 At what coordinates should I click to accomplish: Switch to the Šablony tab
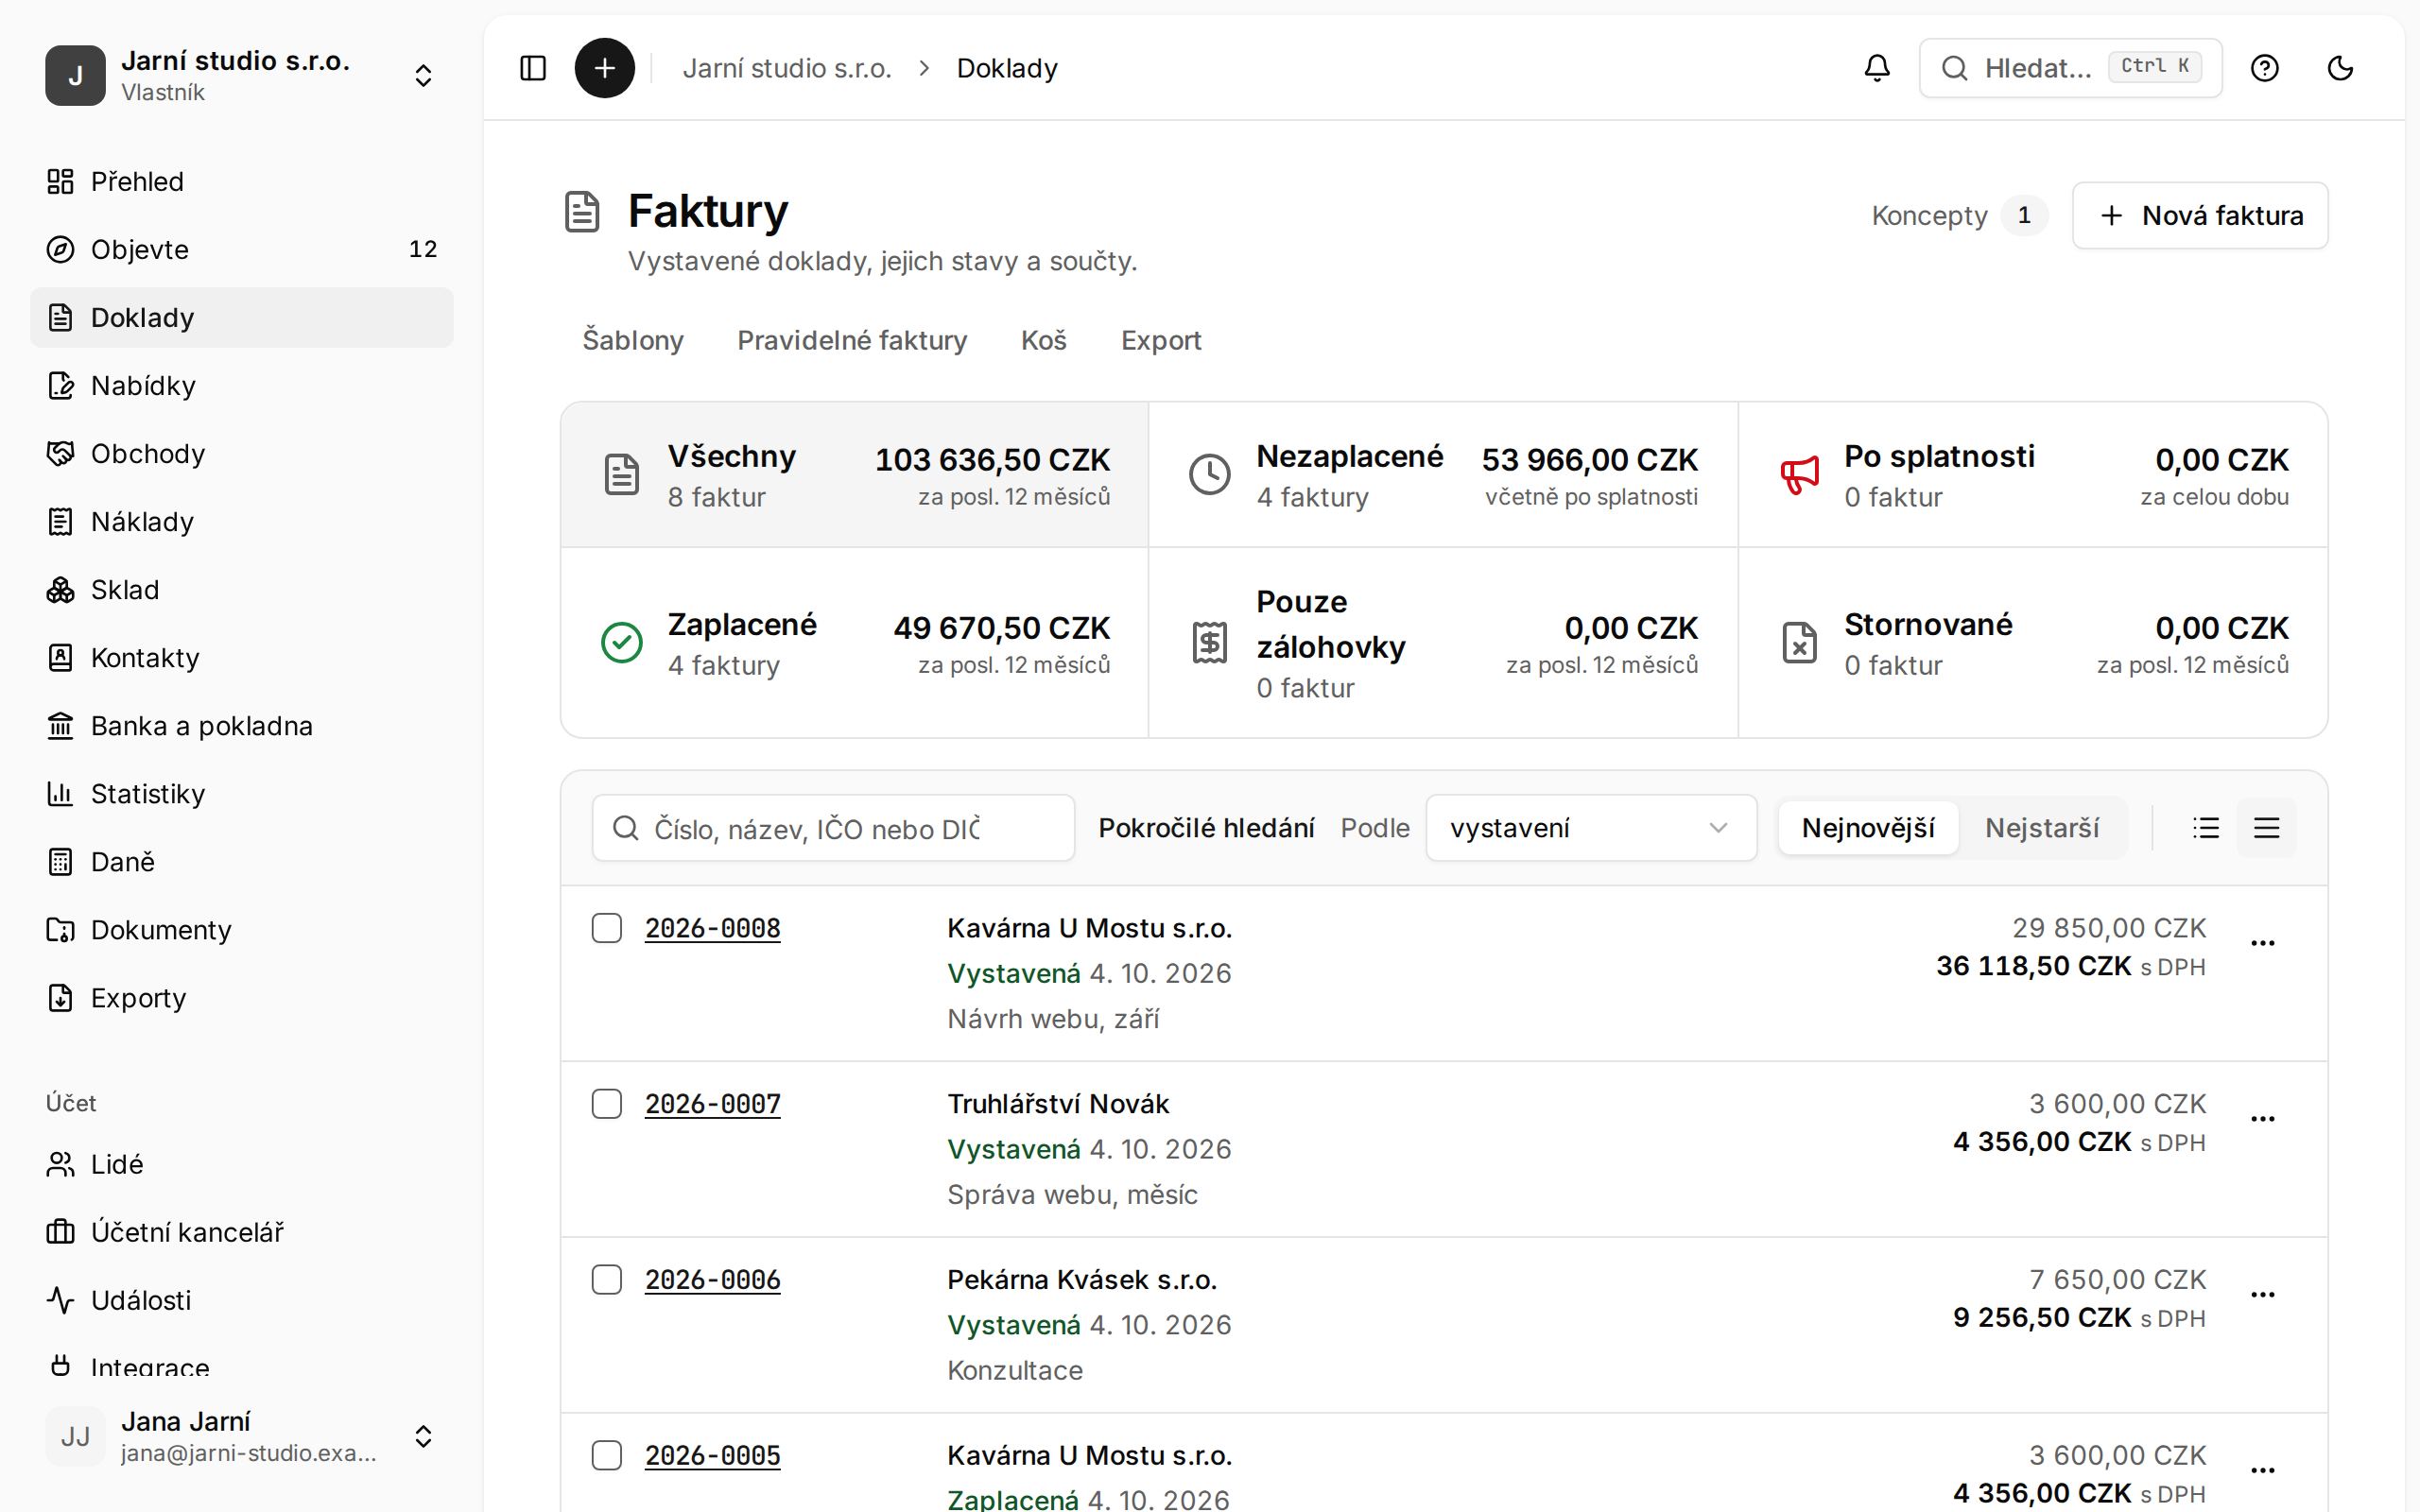click(x=633, y=340)
